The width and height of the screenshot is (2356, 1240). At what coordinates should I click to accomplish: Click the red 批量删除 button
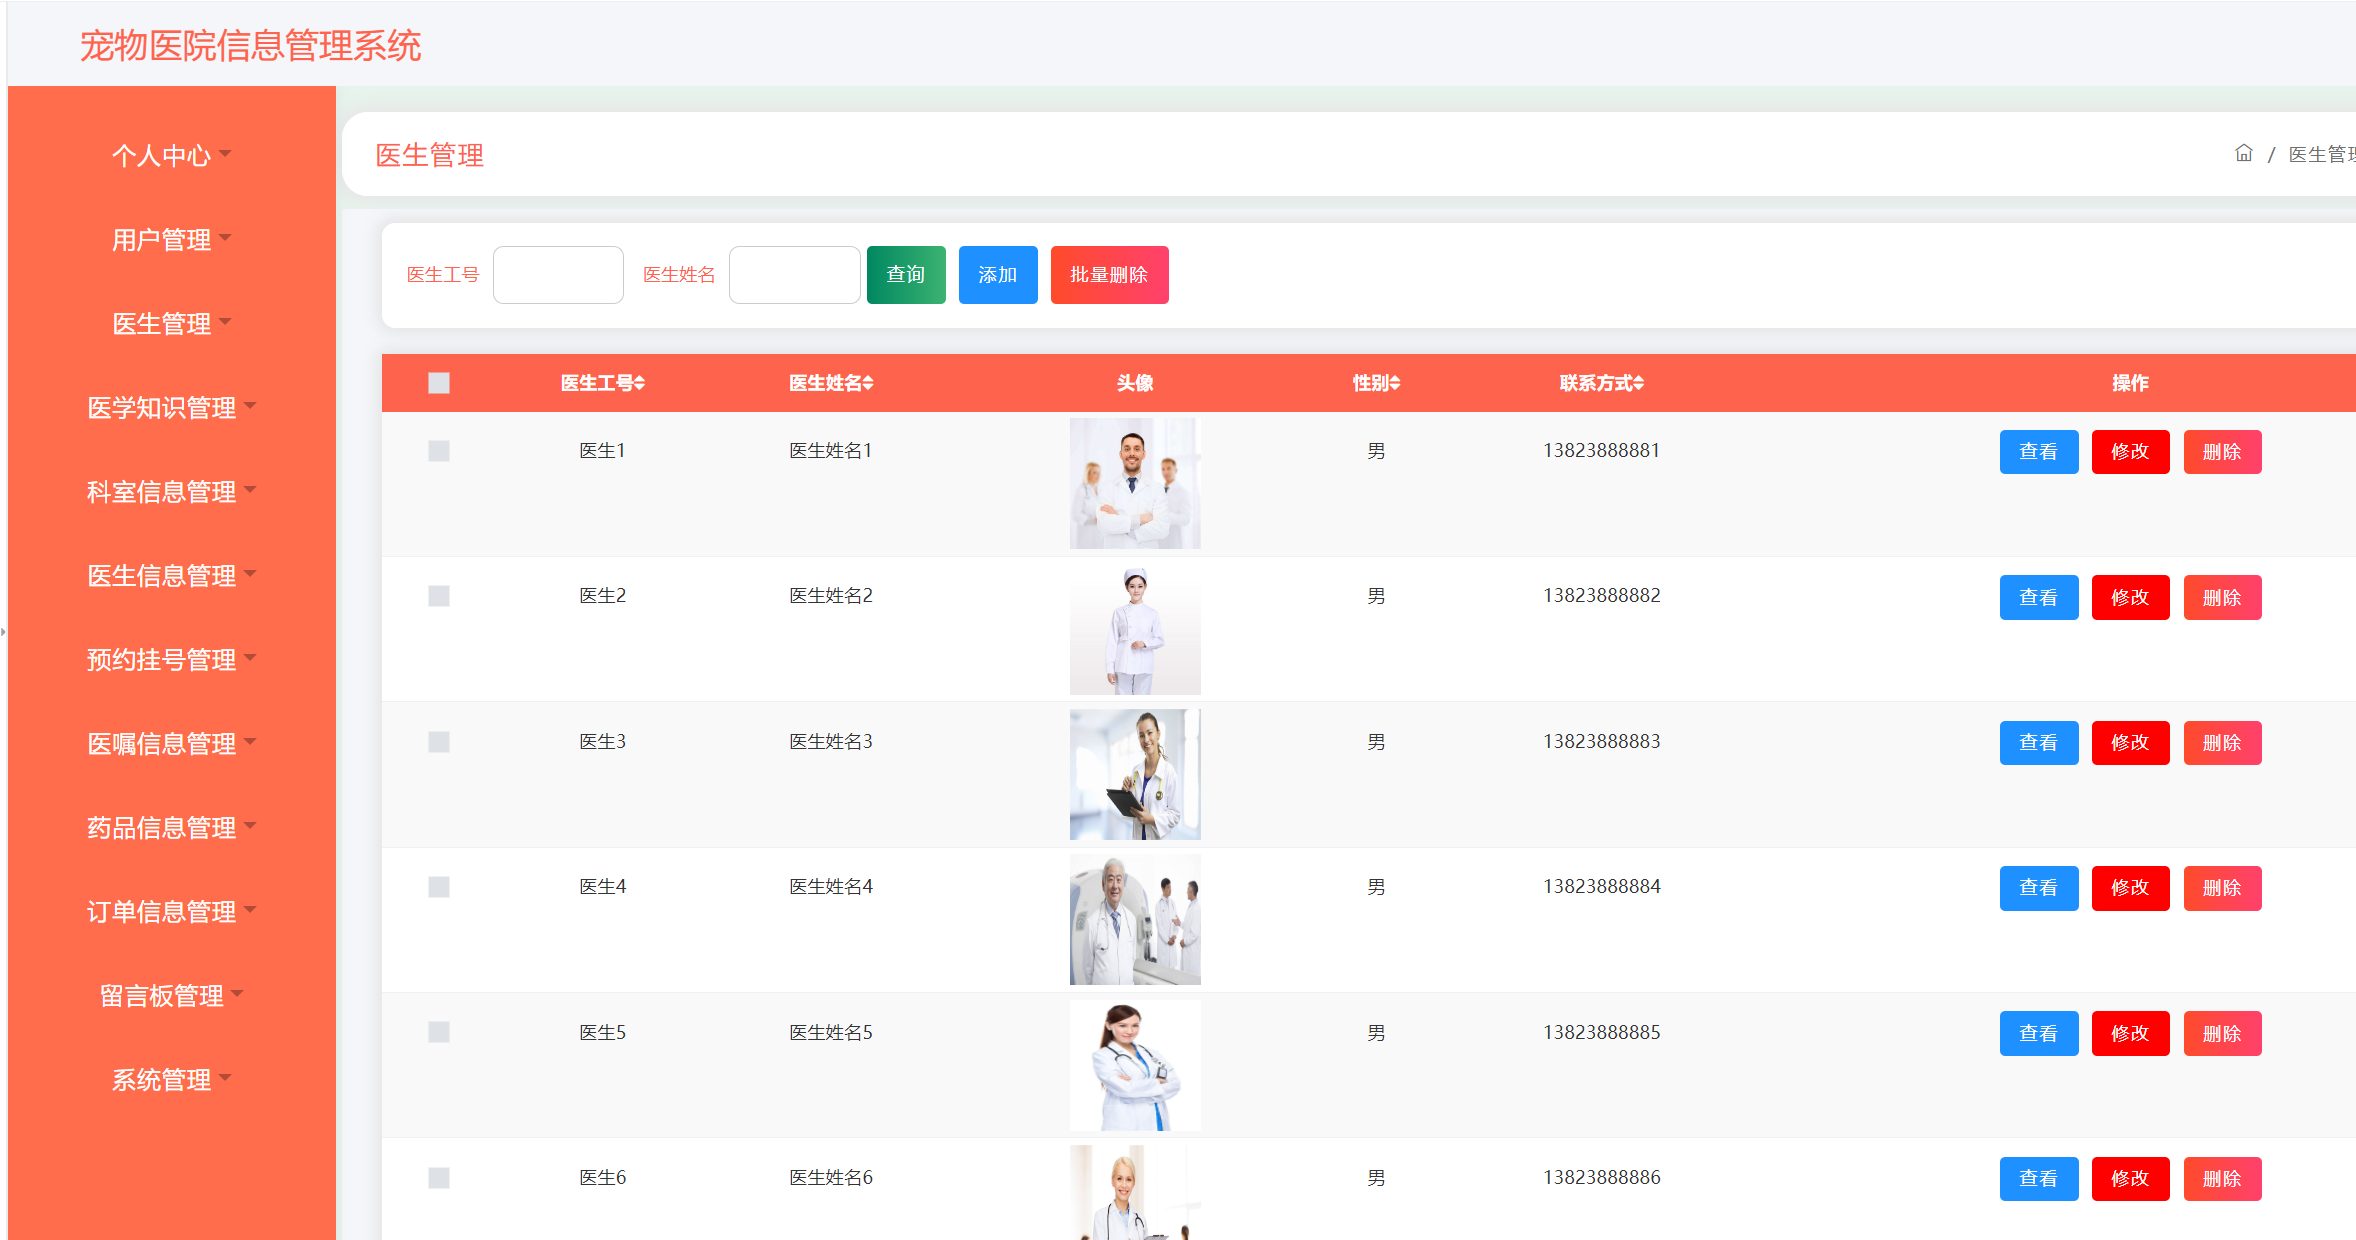[1109, 275]
